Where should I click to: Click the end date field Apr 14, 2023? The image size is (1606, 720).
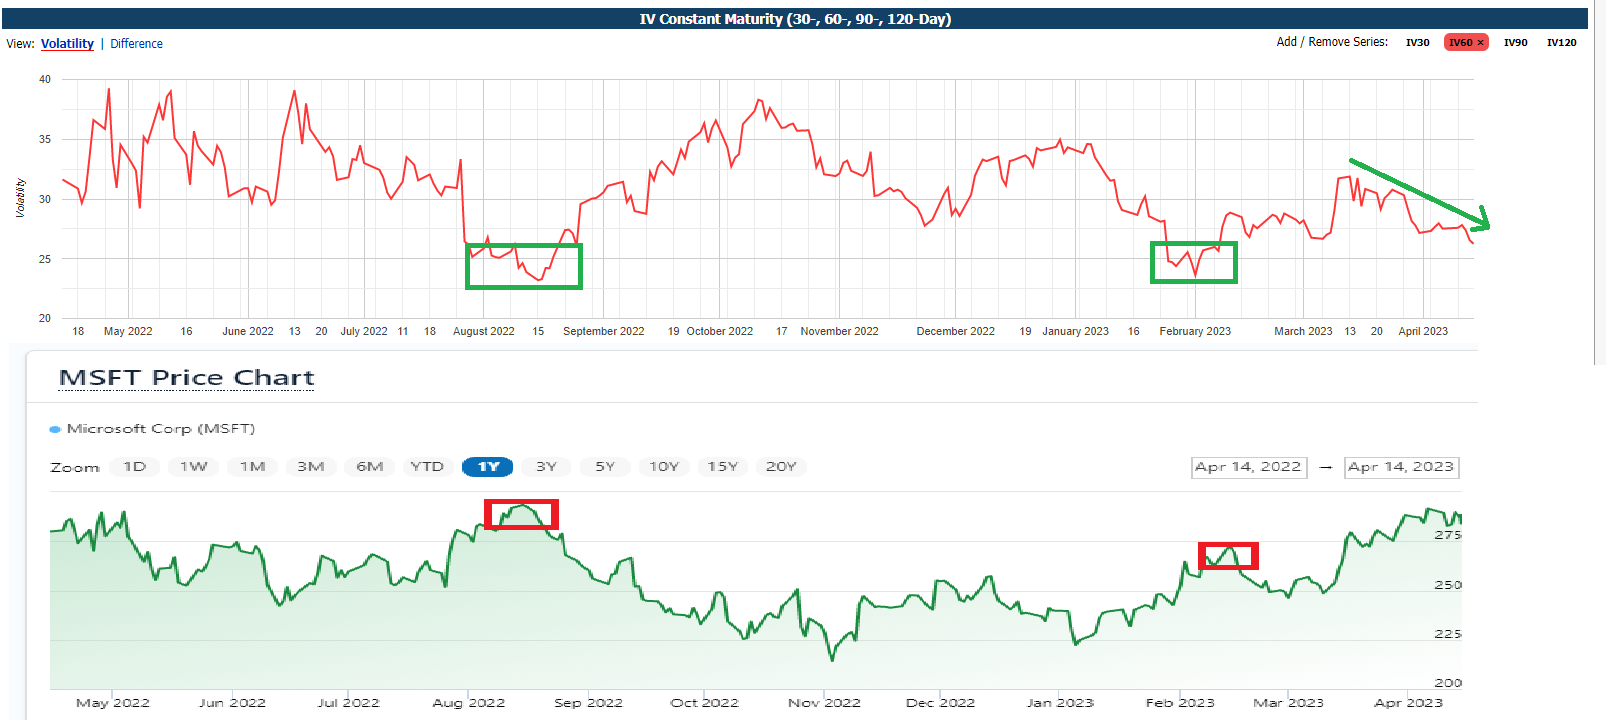(x=1401, y=467)
